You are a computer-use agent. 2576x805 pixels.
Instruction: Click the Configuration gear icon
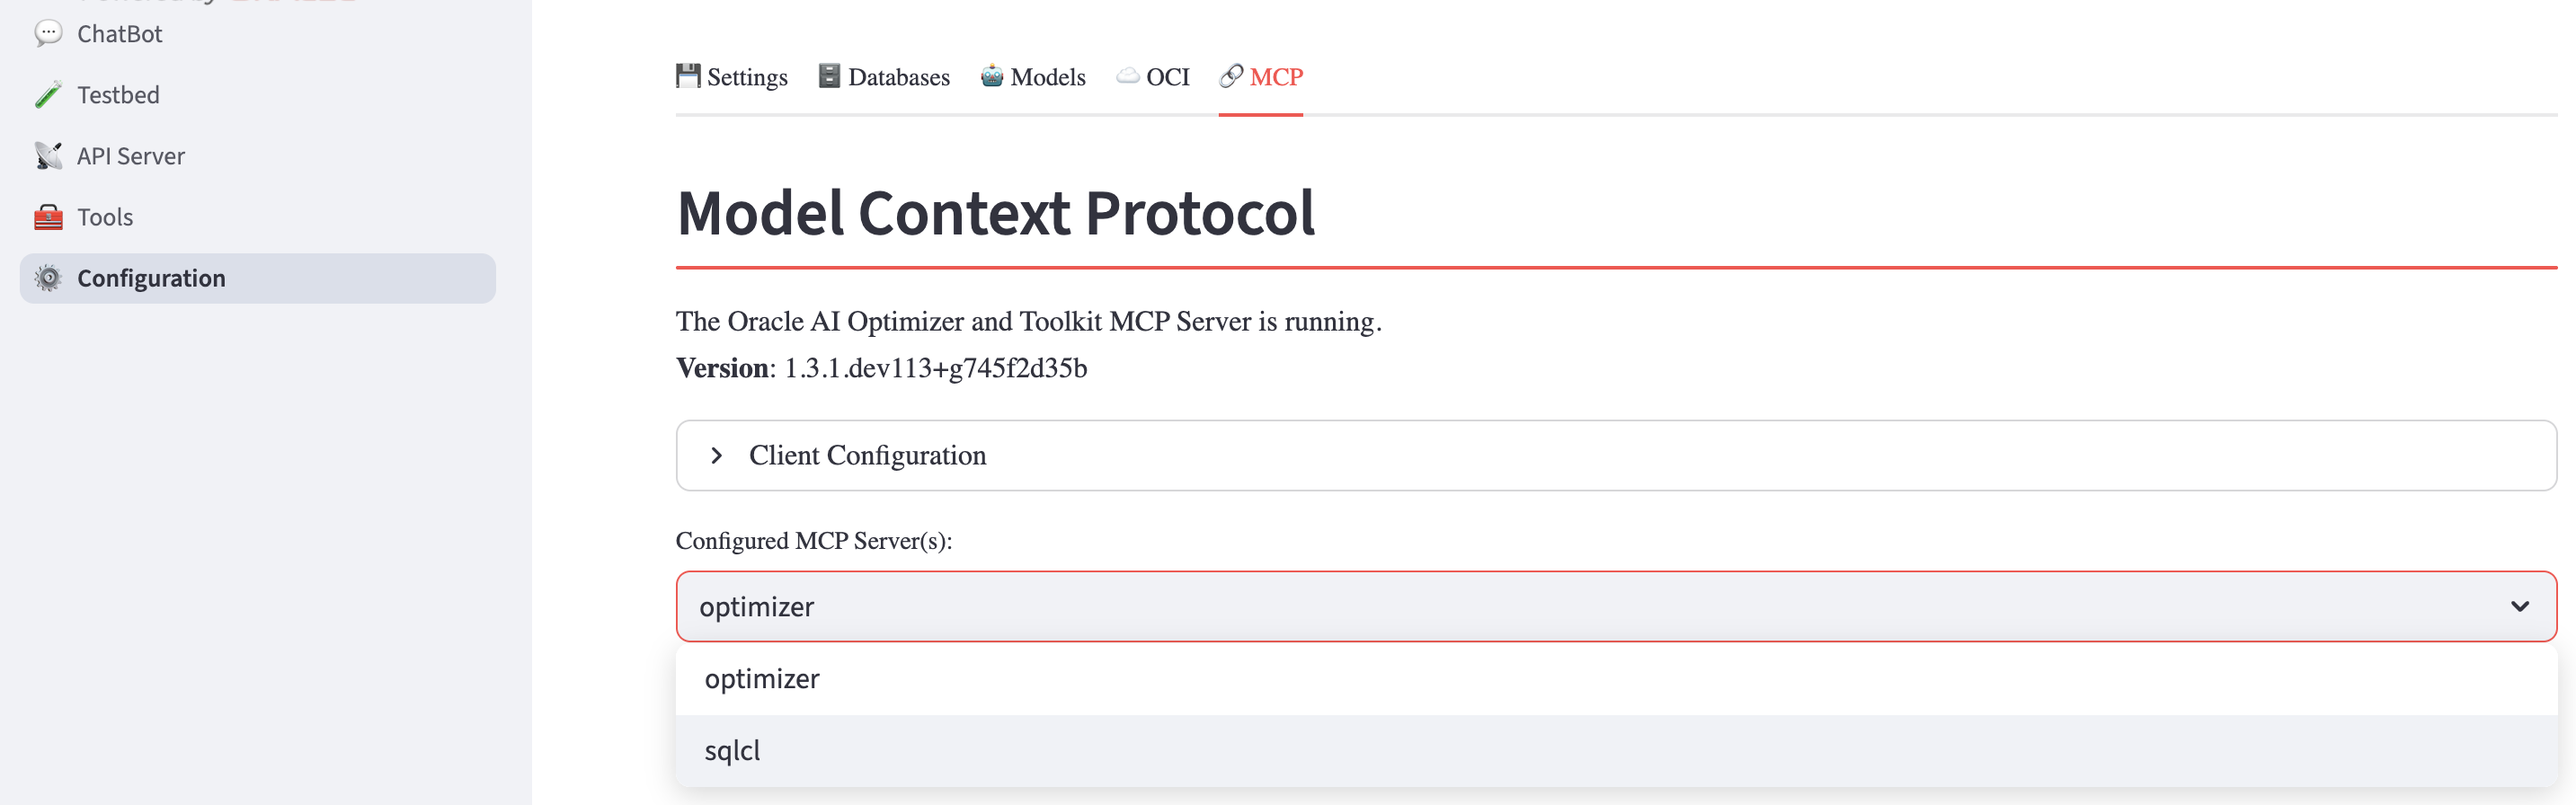pos(48,278)
